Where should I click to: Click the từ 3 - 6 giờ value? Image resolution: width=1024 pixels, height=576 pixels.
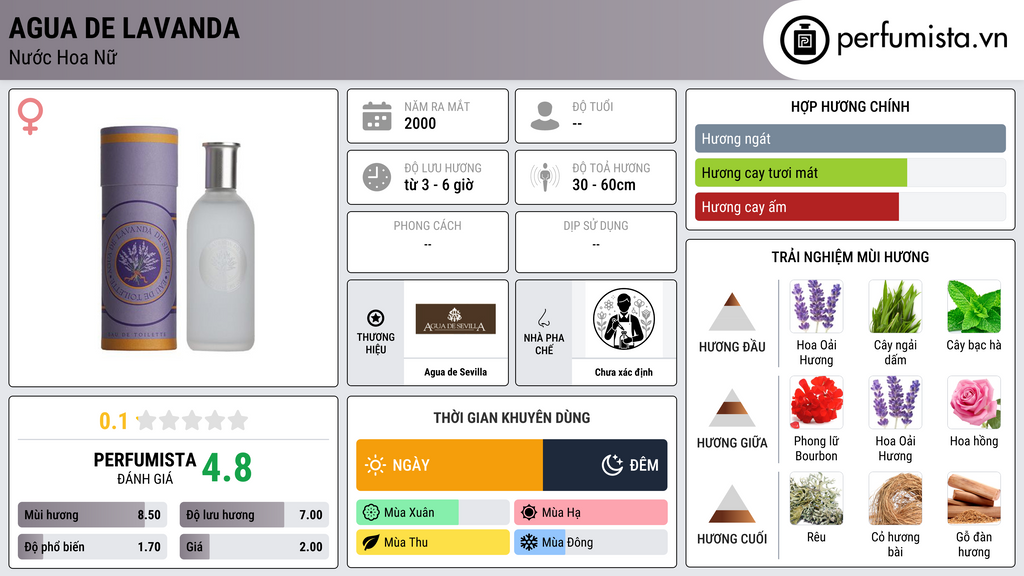(x=438, y=185)
